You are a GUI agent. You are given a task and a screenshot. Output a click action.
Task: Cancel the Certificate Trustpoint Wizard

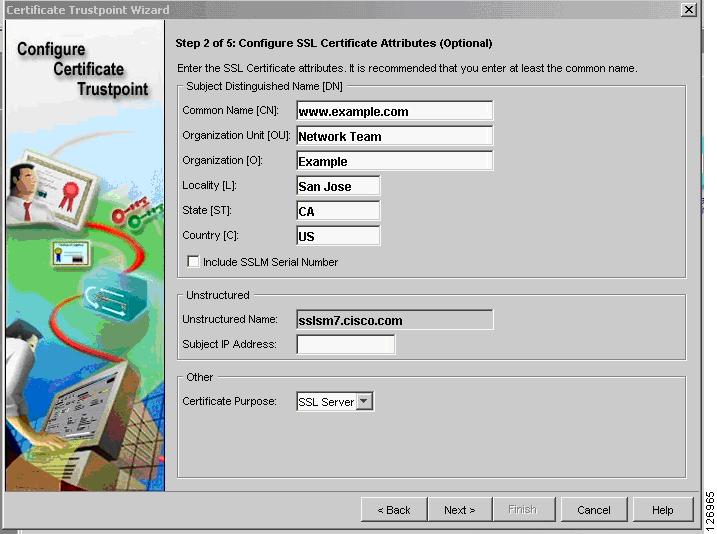594,510
